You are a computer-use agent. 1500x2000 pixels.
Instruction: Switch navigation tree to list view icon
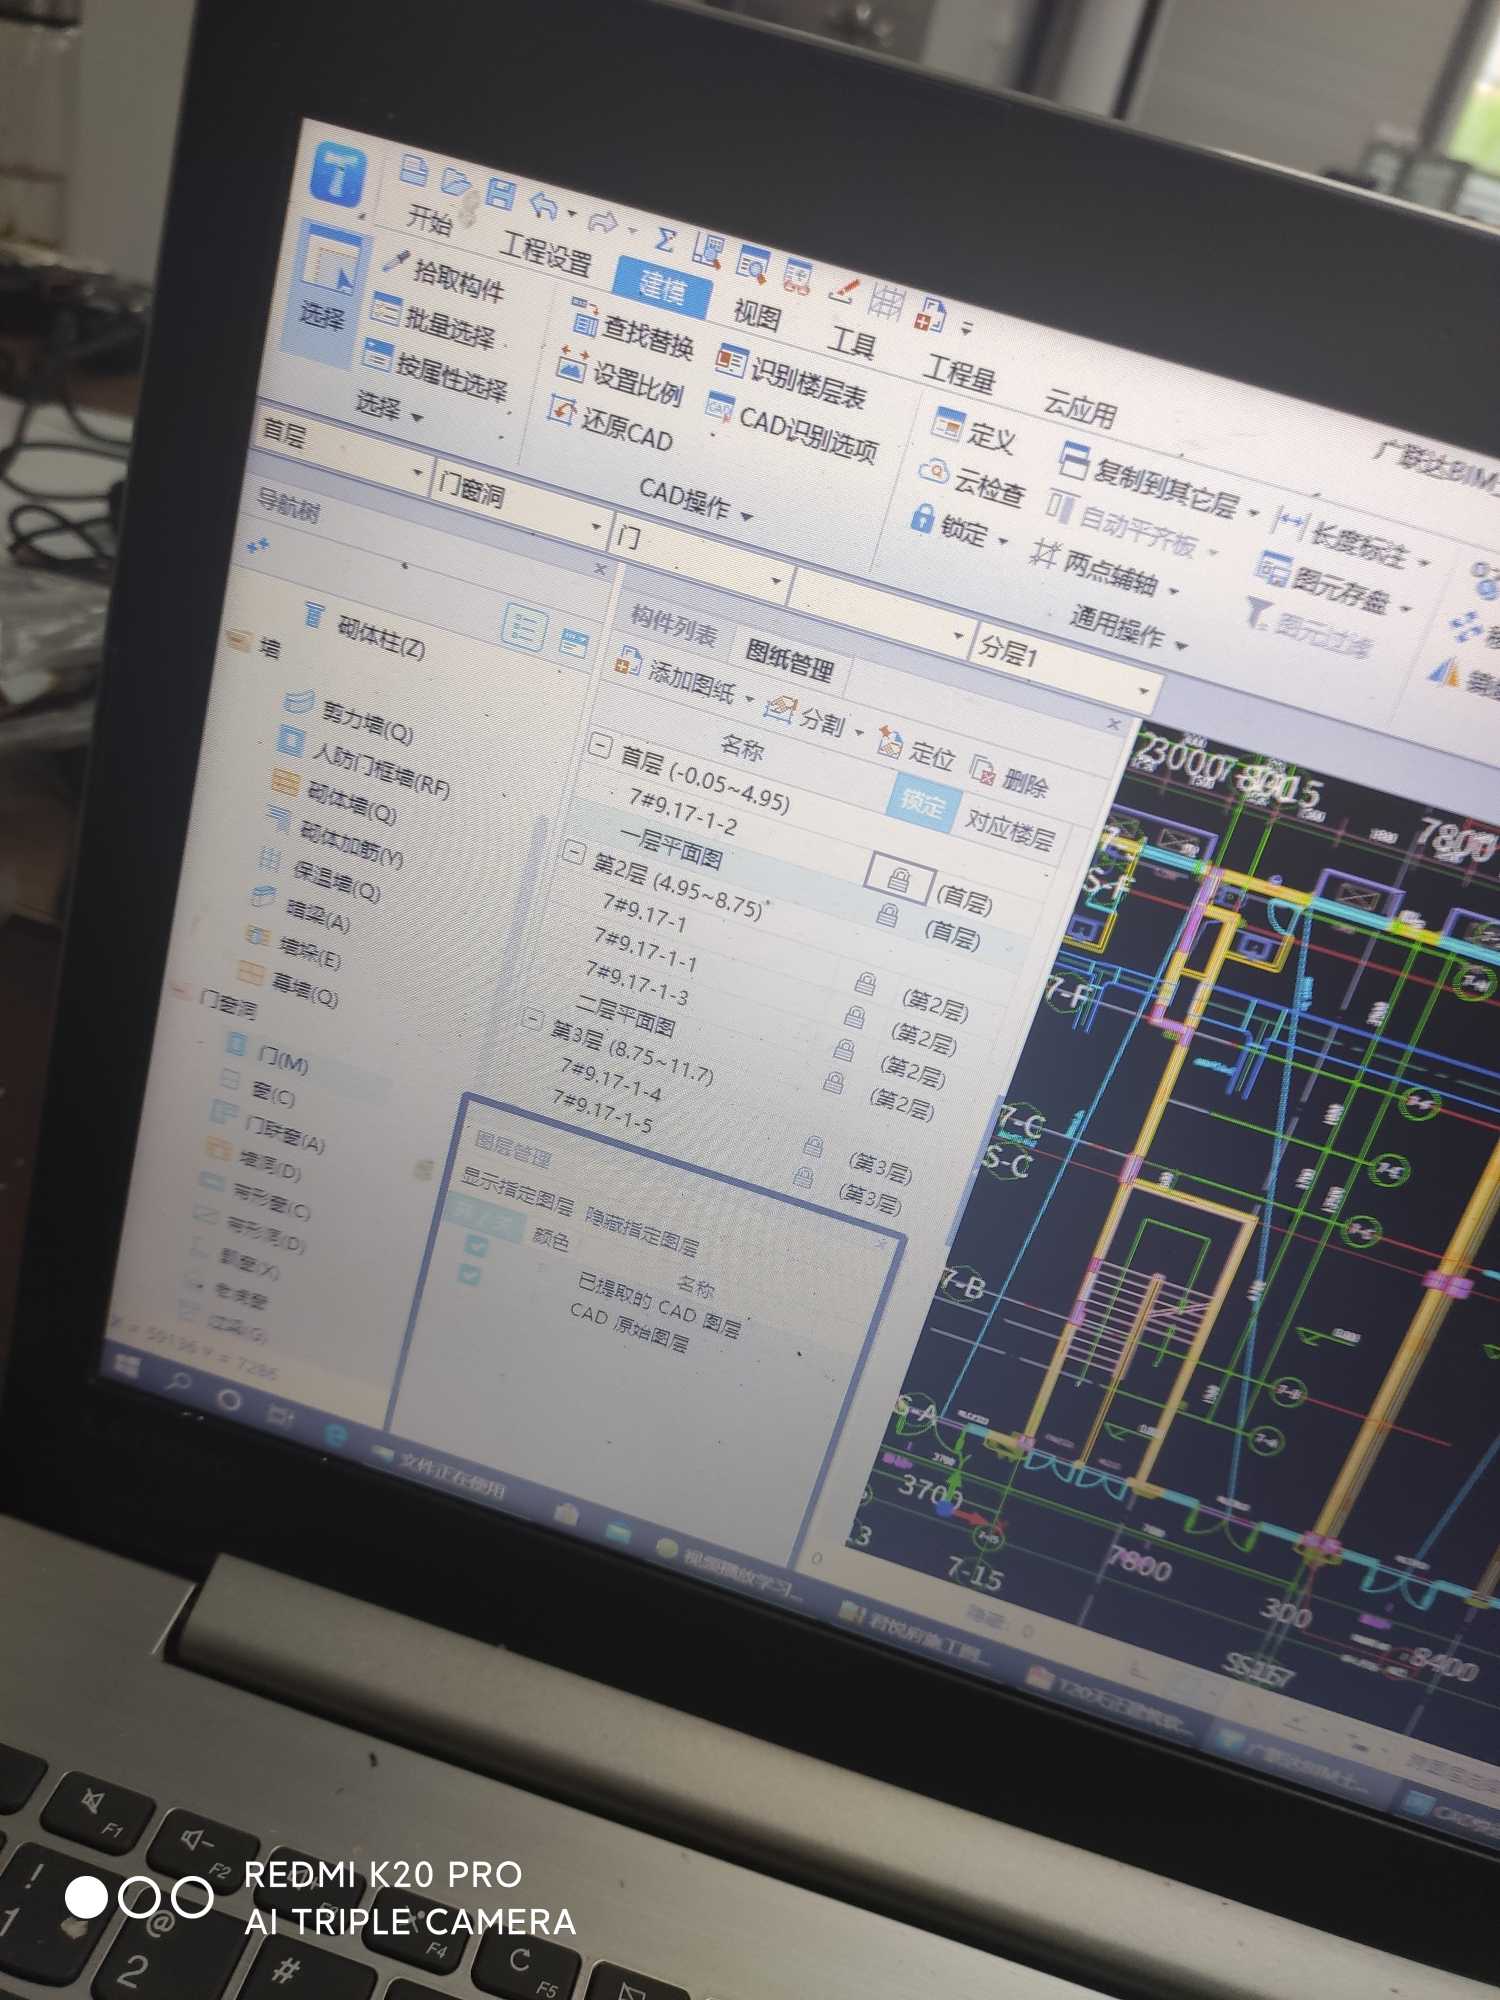[524, 628]
